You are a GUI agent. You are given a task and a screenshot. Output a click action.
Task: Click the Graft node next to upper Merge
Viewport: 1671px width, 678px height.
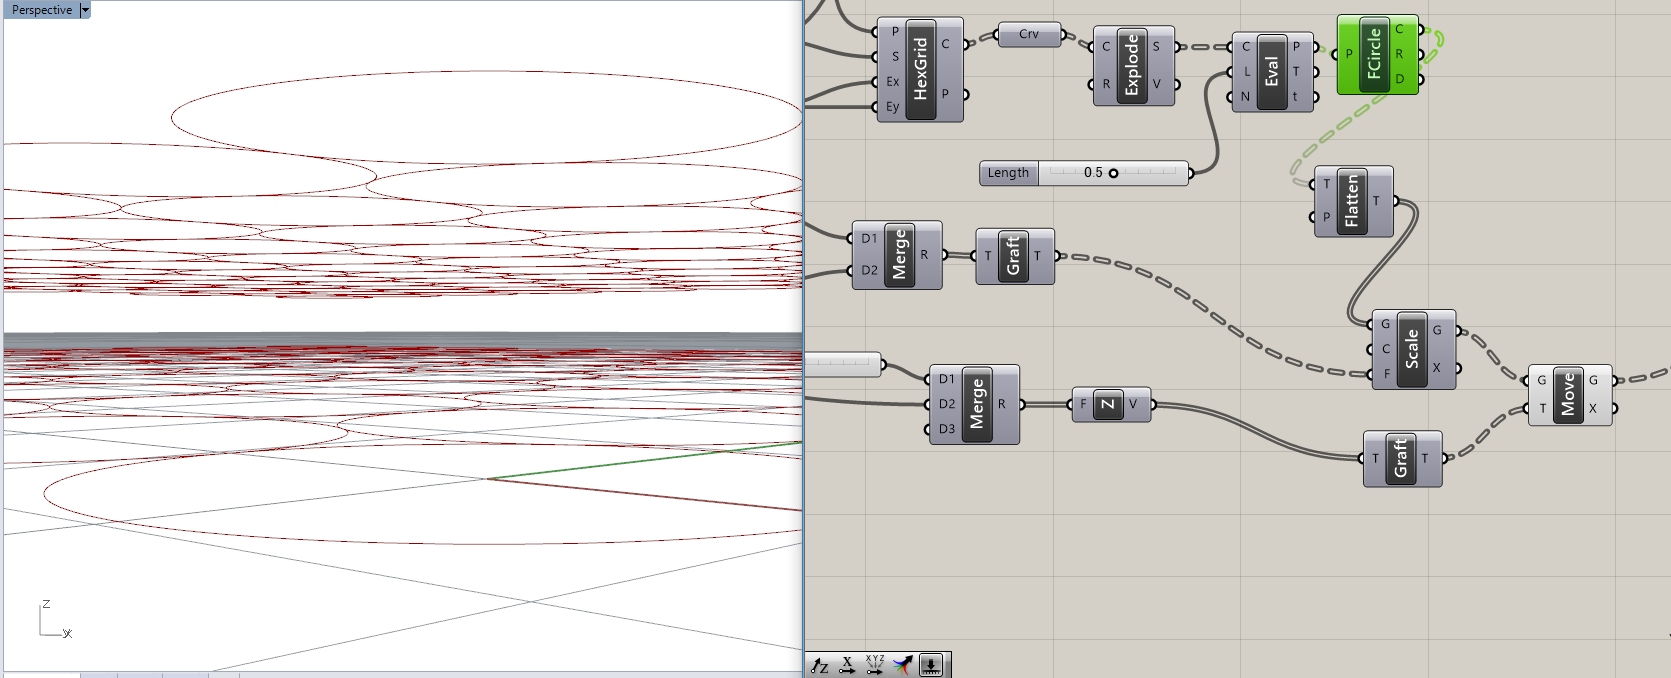pyautogui.click(x=1012, y=256)
